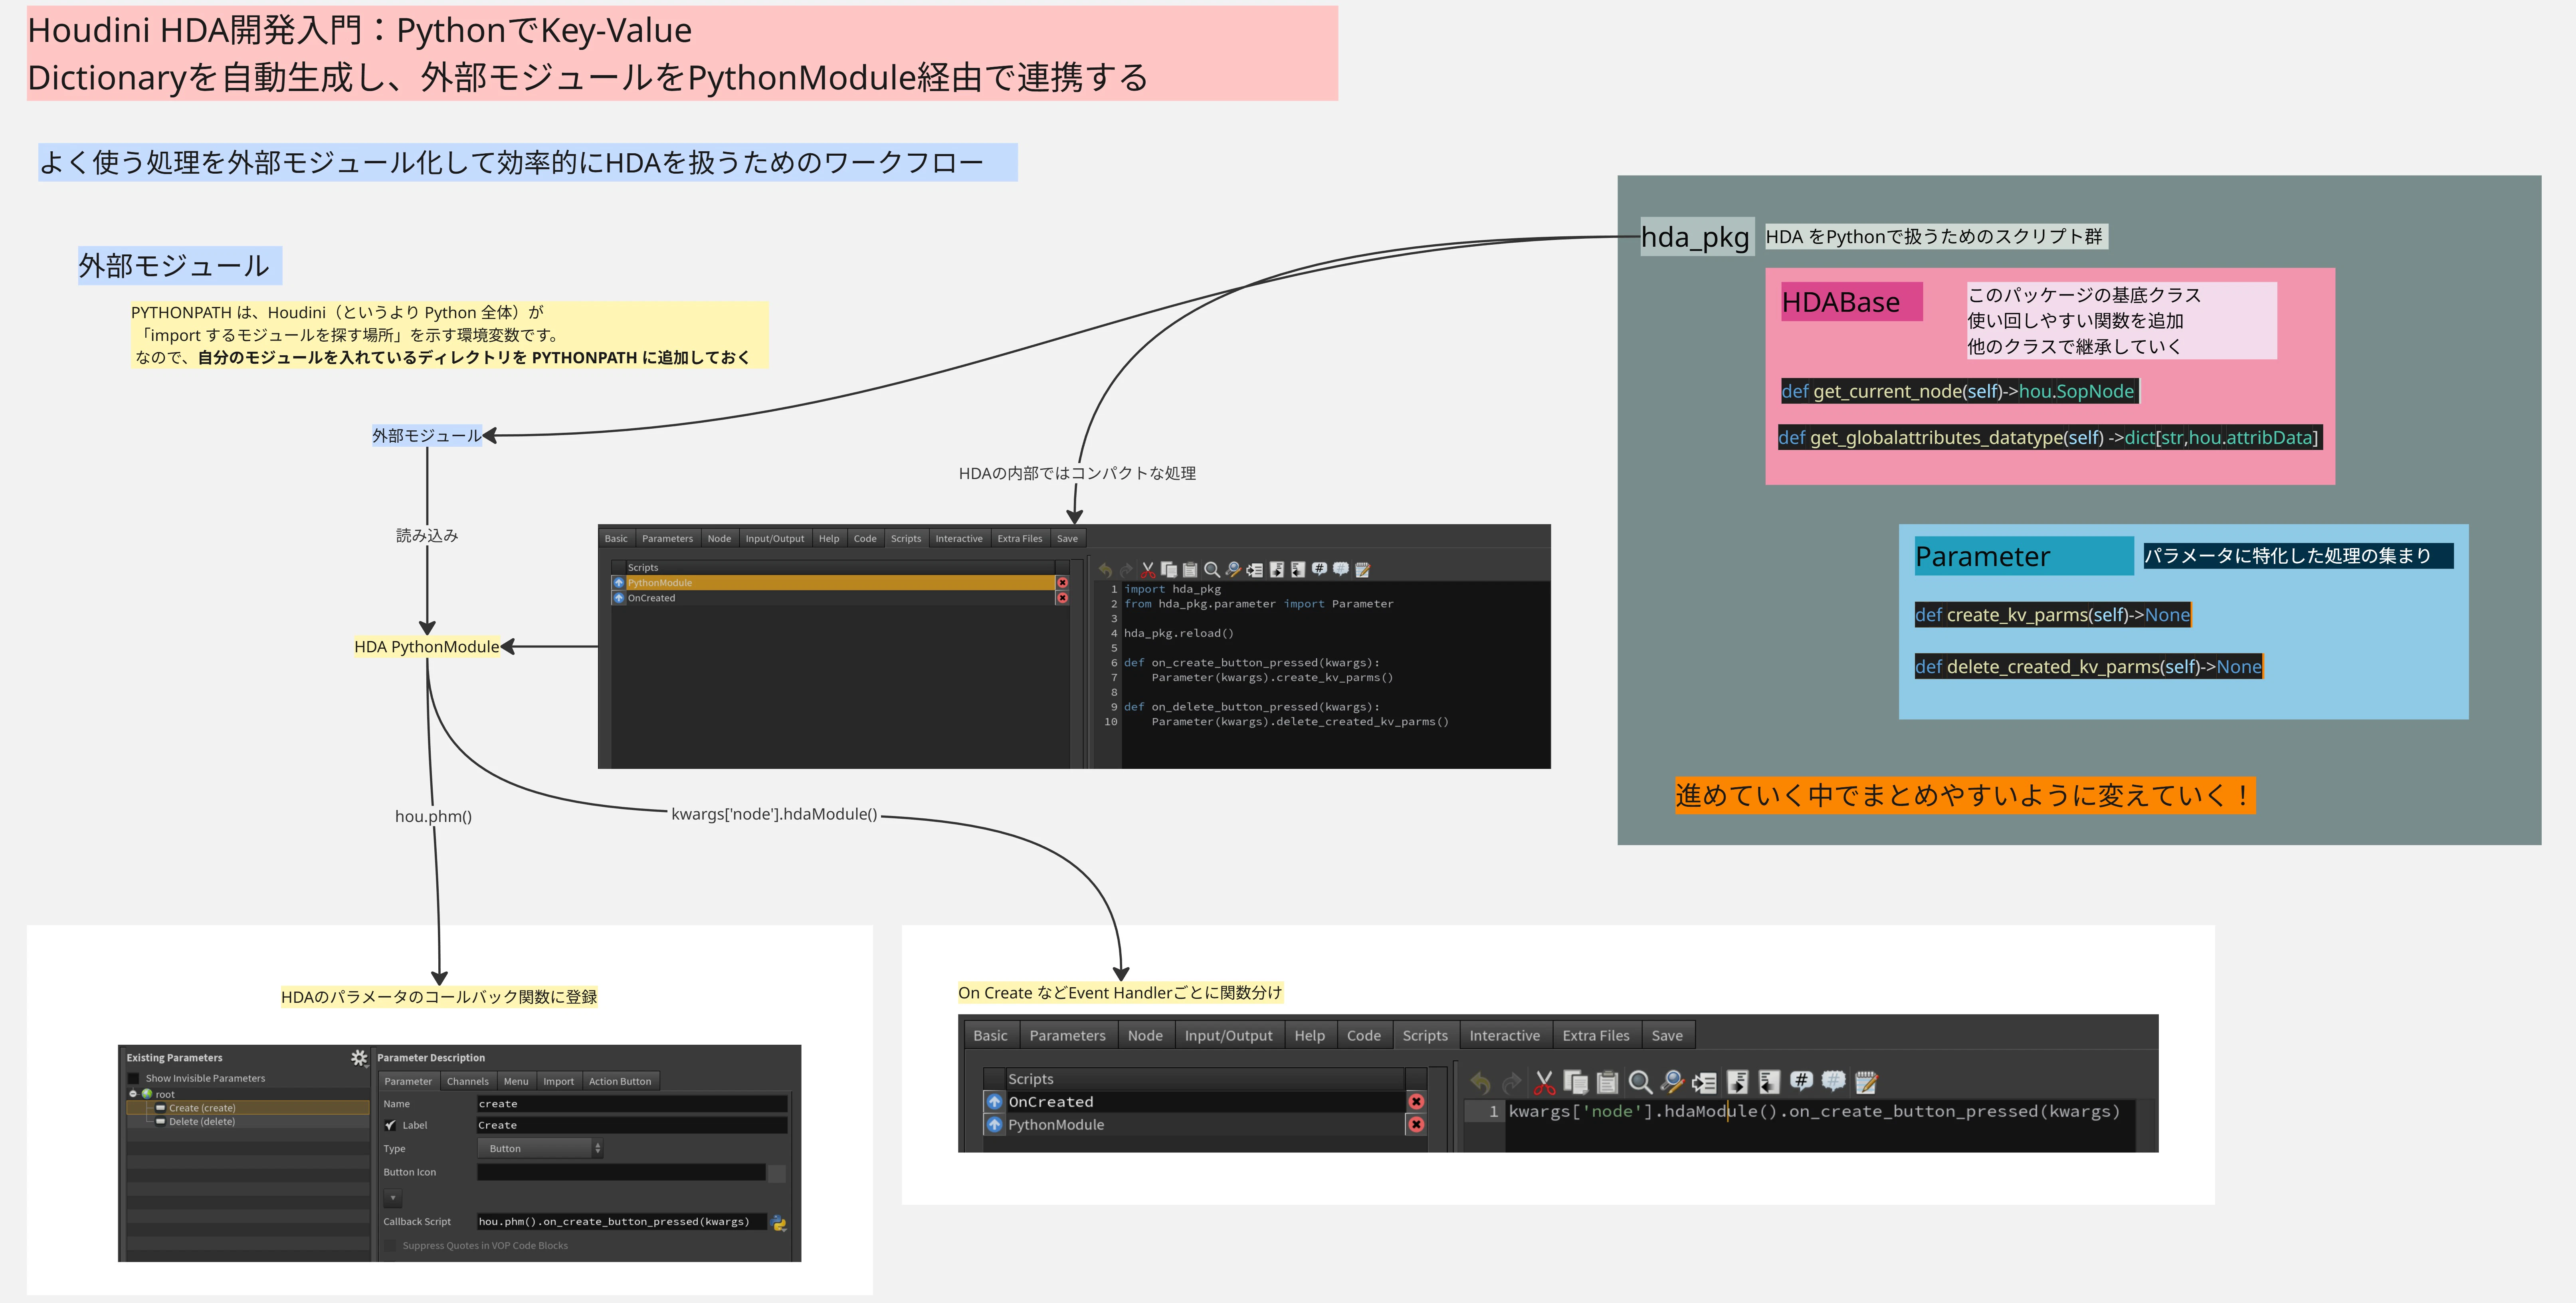Click the empty Button Icon field
Image resolution: width=2576 pixels, height=1303 pixels.
pos(621,1172)
